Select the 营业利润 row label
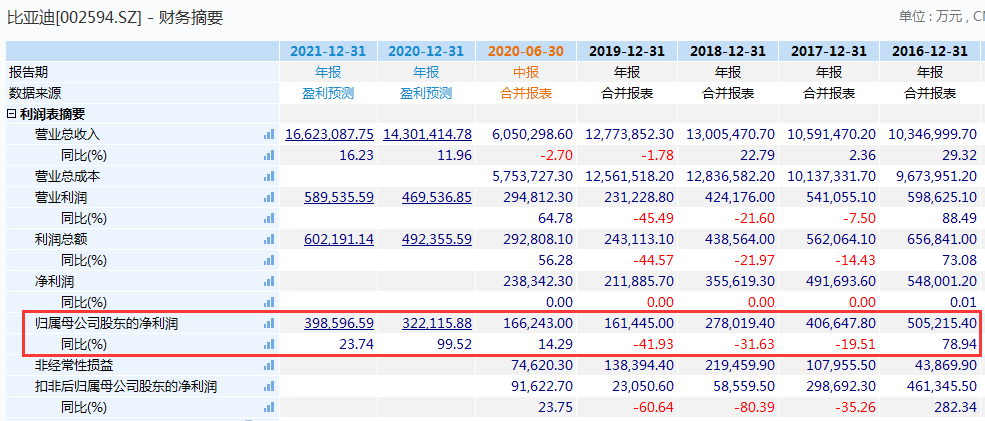 61,197
